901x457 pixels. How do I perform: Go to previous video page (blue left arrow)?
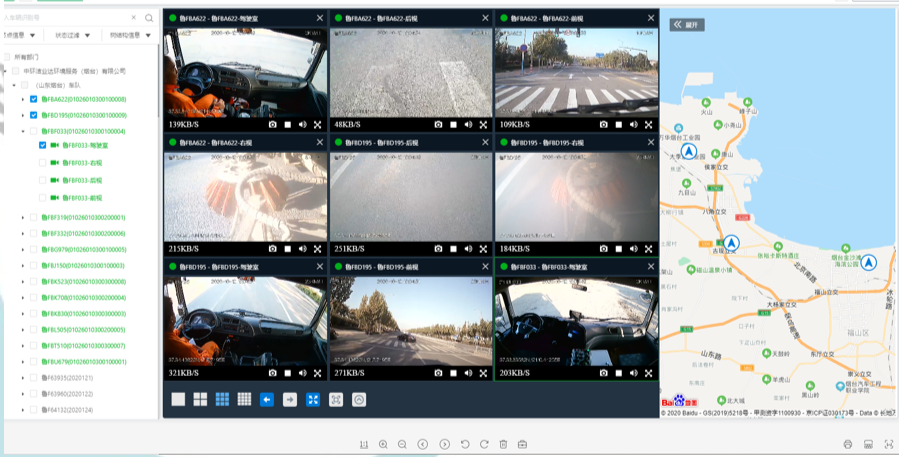coord(267,399)
